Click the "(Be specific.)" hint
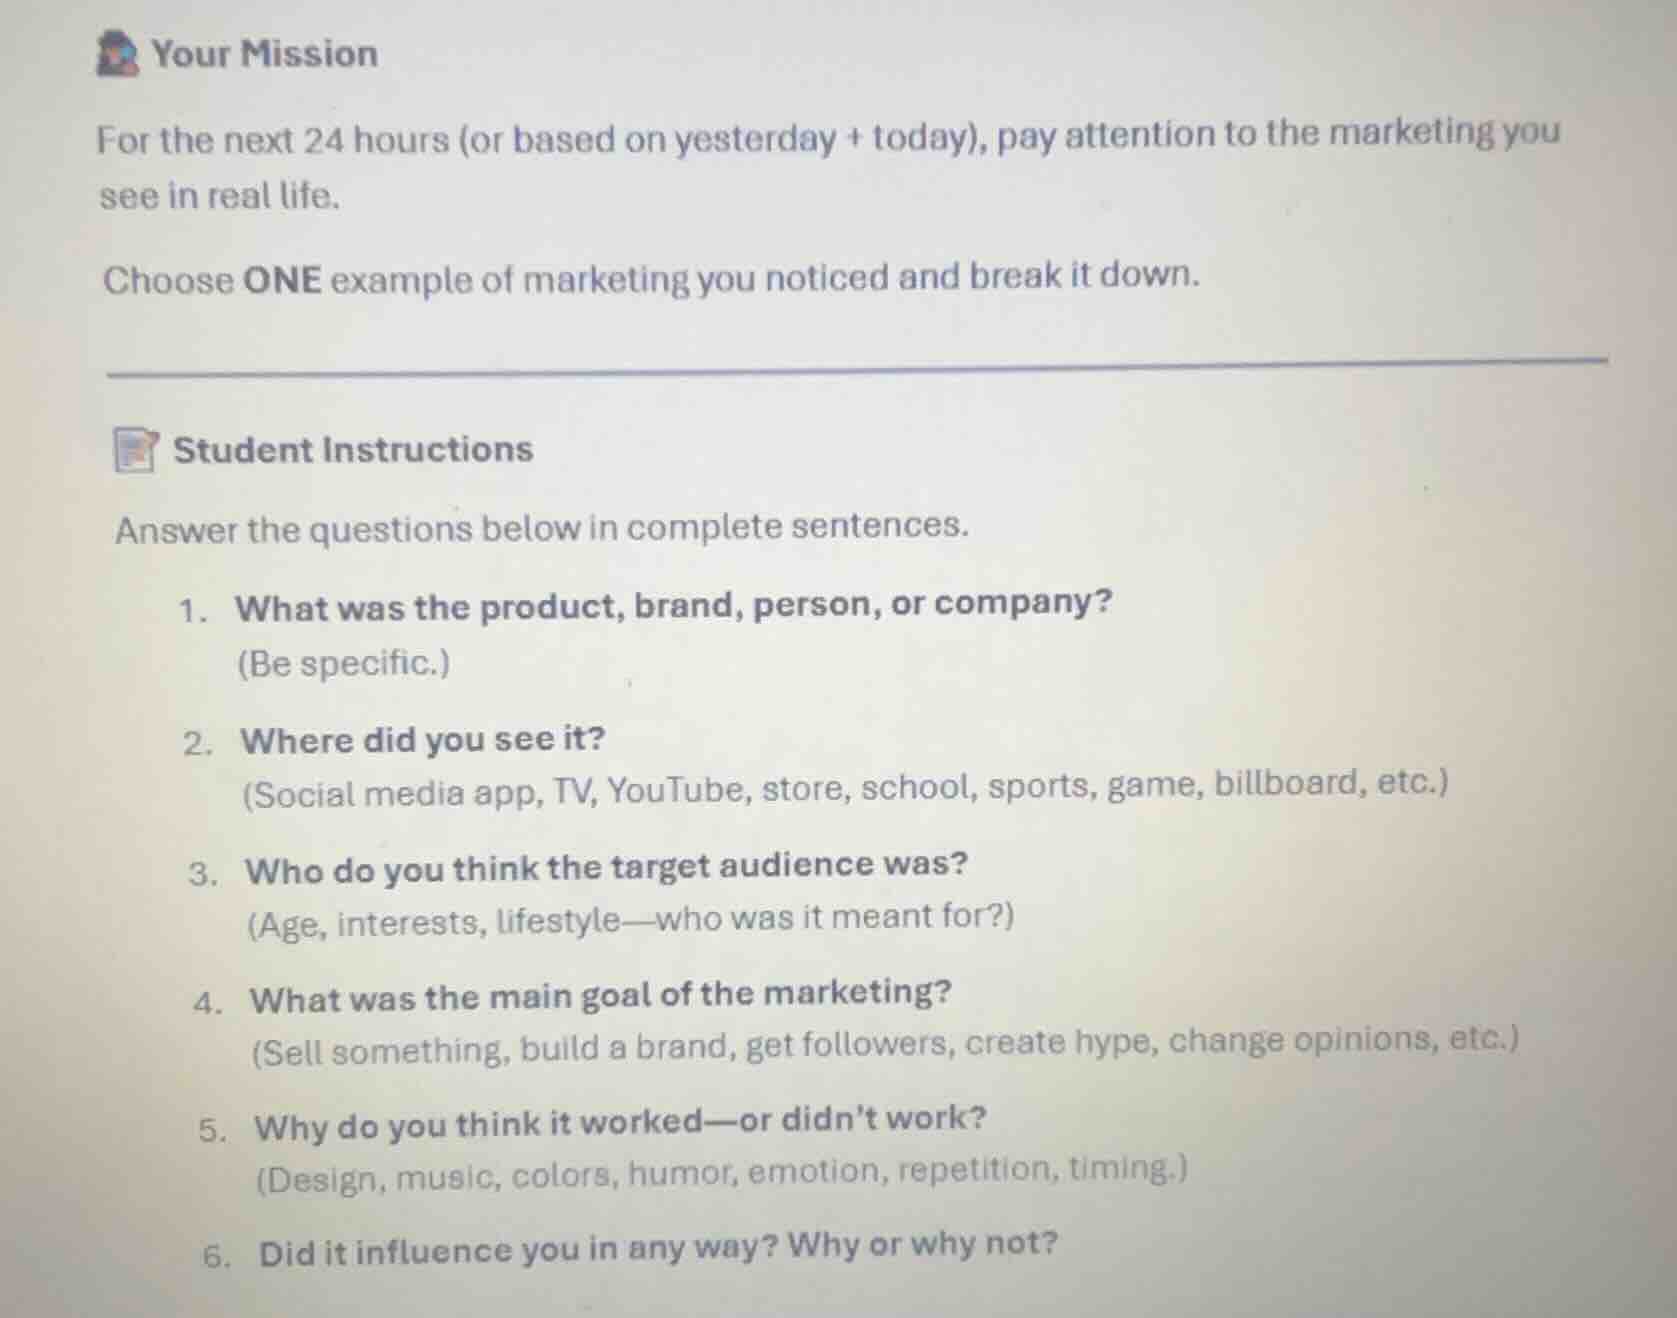This screenshot has width=1677, height=1318. click(344, 663)
